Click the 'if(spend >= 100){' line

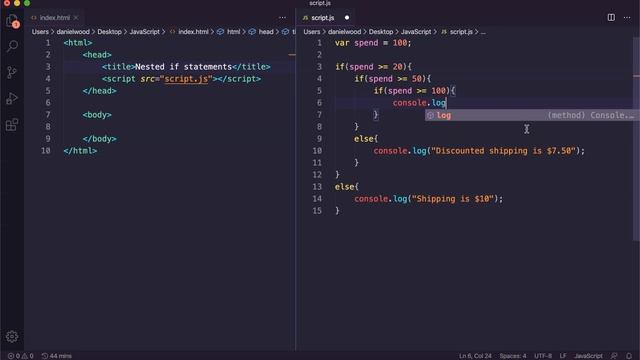click(414, 91)
